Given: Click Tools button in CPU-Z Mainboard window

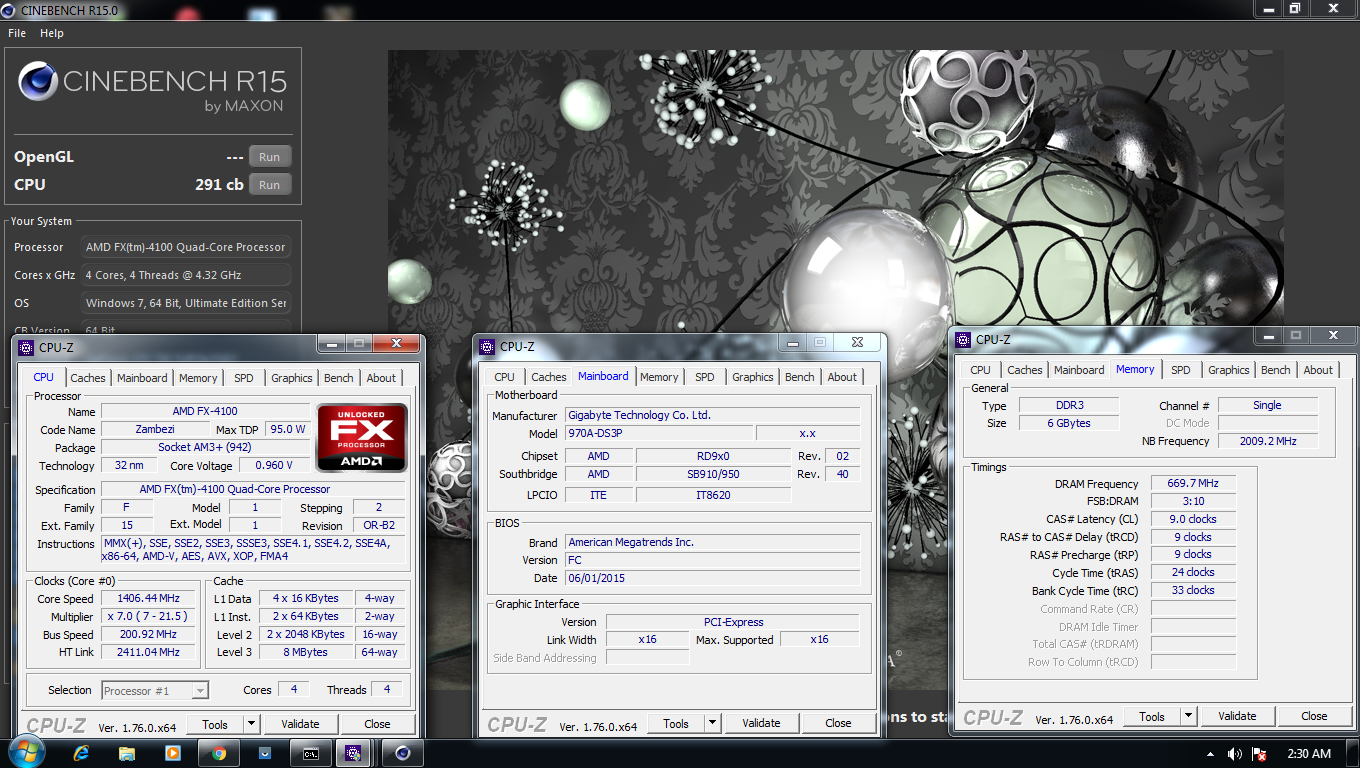Looking at the screenshot, I should [x=676, y=723].
